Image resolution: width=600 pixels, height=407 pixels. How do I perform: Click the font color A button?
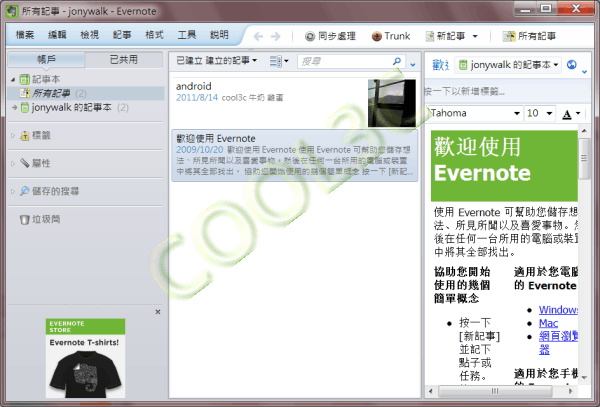tap(567, 114)
